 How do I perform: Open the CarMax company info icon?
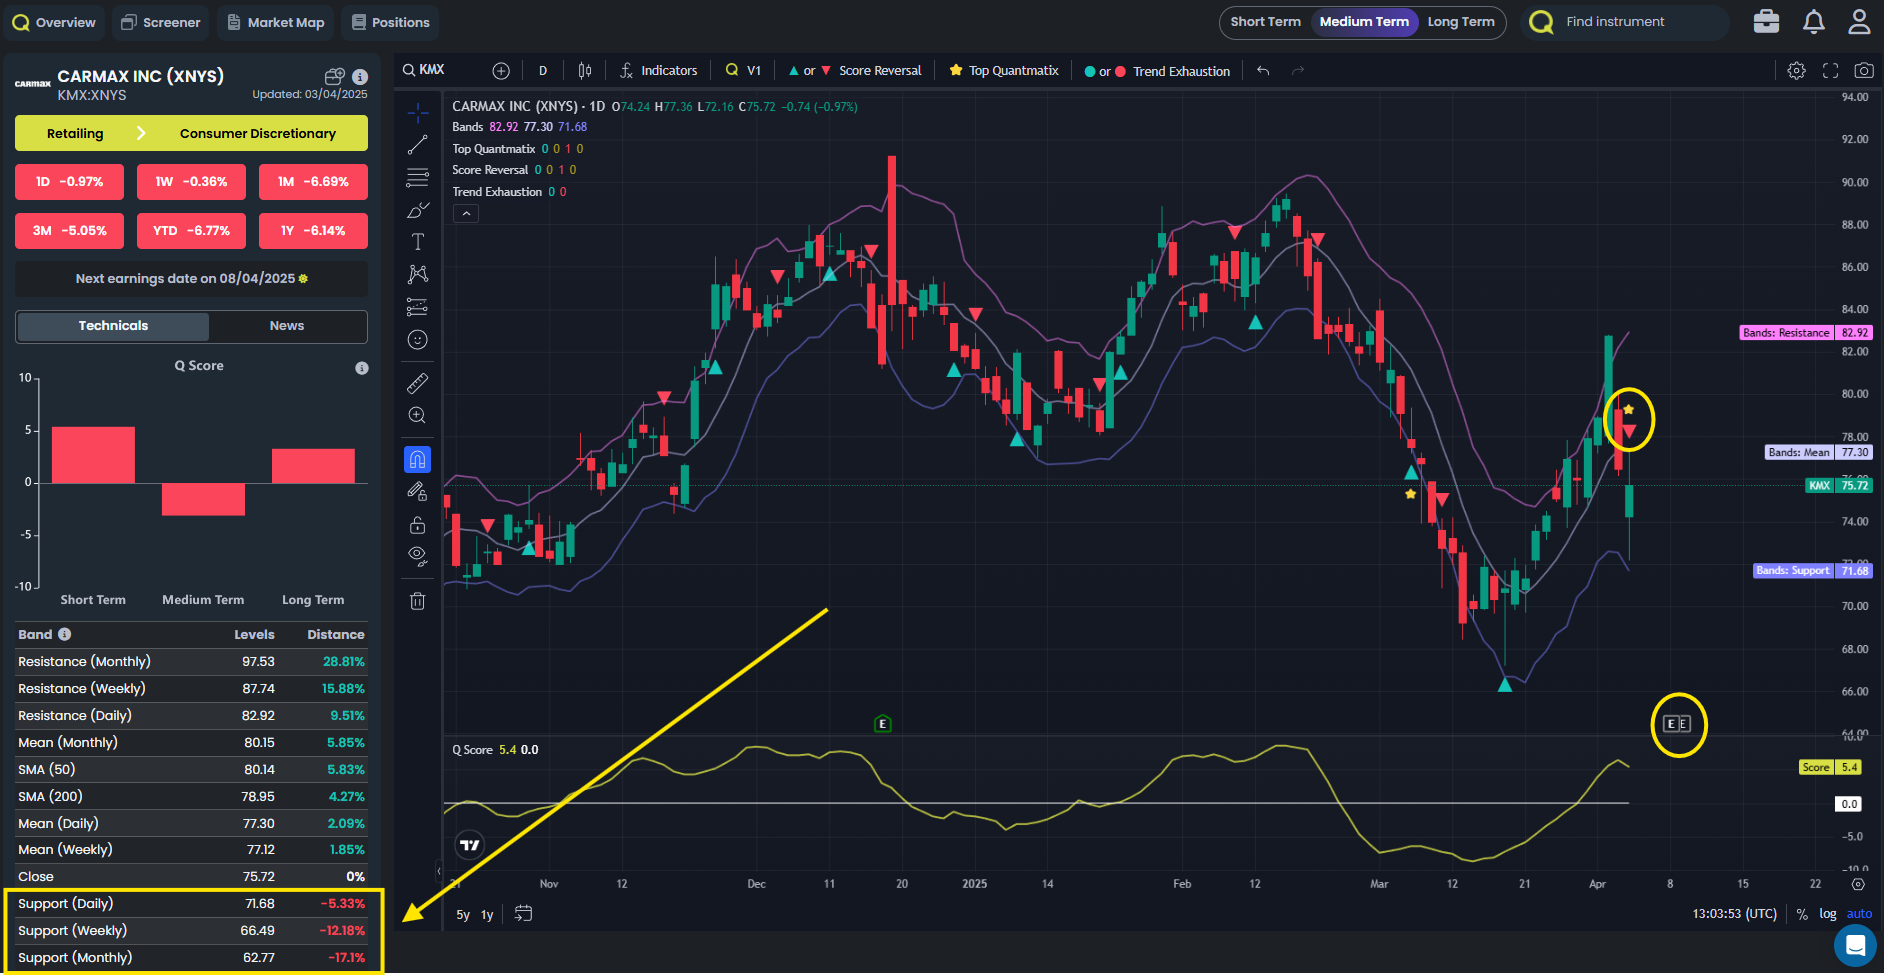pos(360,77)
